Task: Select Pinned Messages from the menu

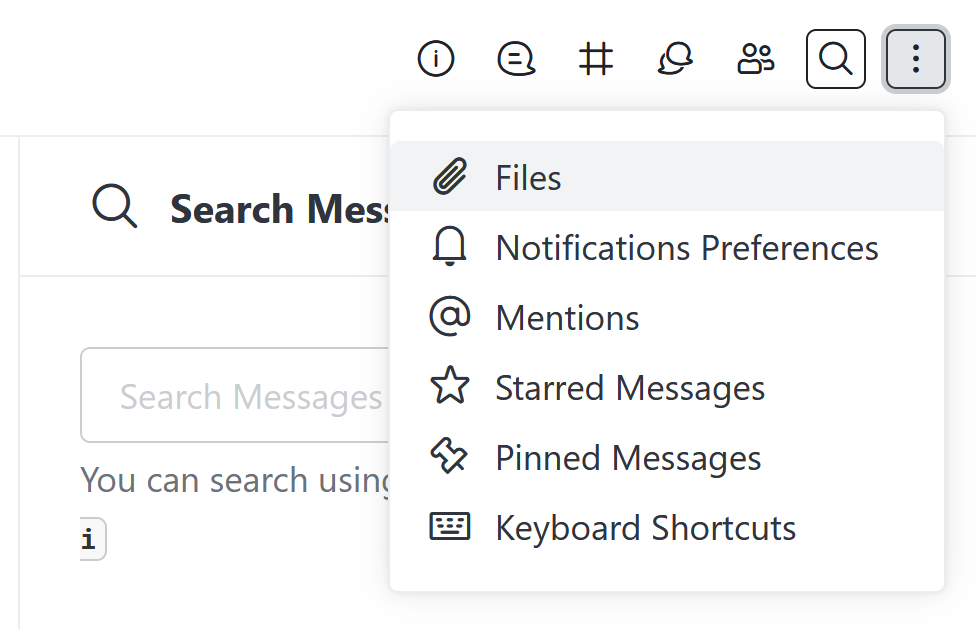Action: click(628, 458)
